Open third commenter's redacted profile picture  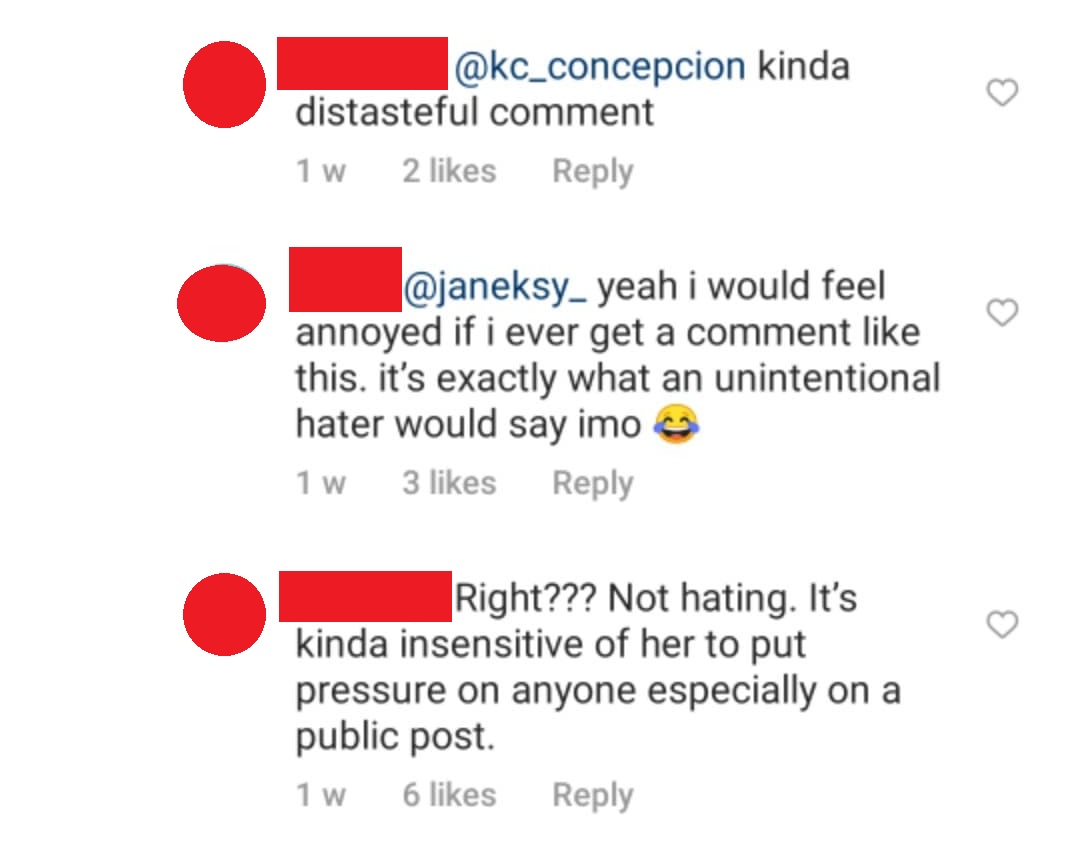click(x=225, y=614)
